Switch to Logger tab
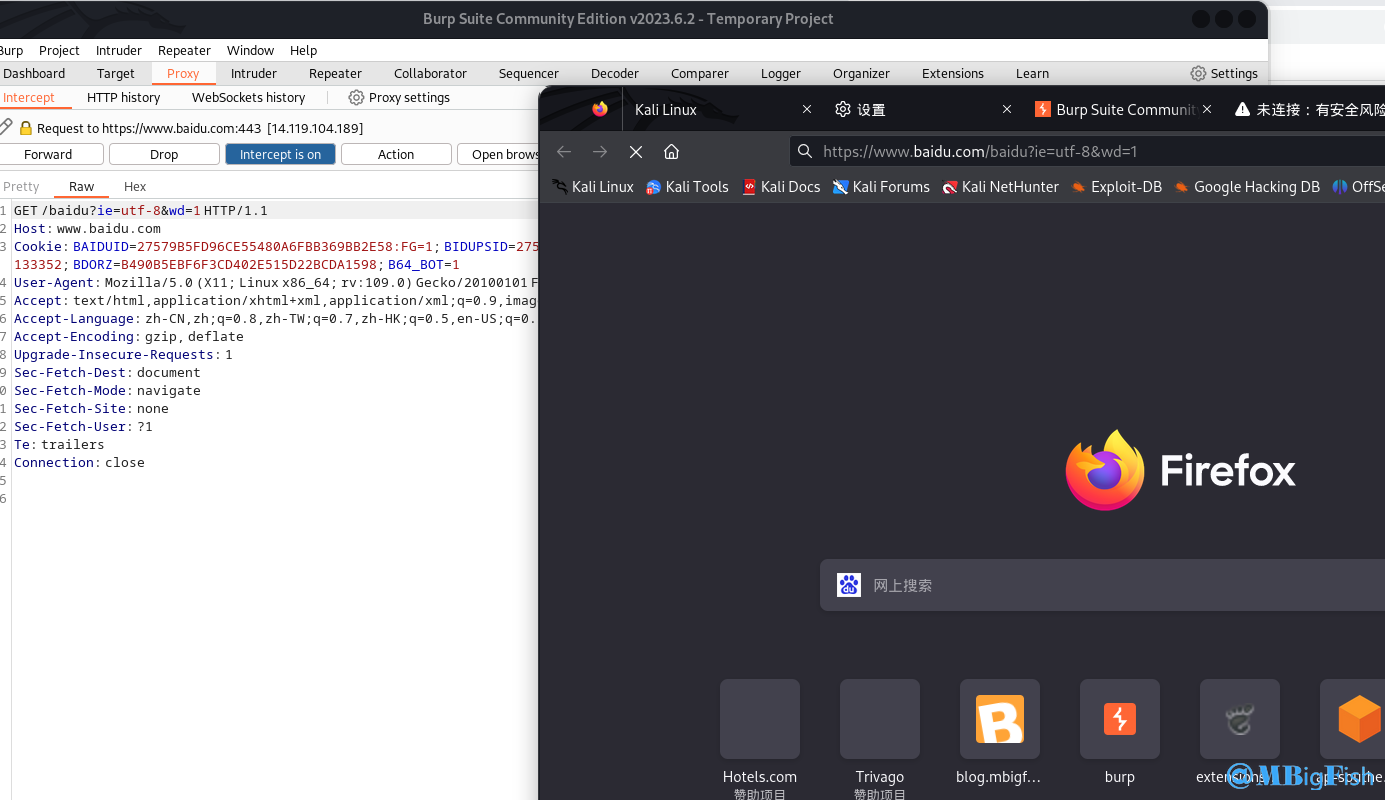1385x800 pixels. [781, 73]
